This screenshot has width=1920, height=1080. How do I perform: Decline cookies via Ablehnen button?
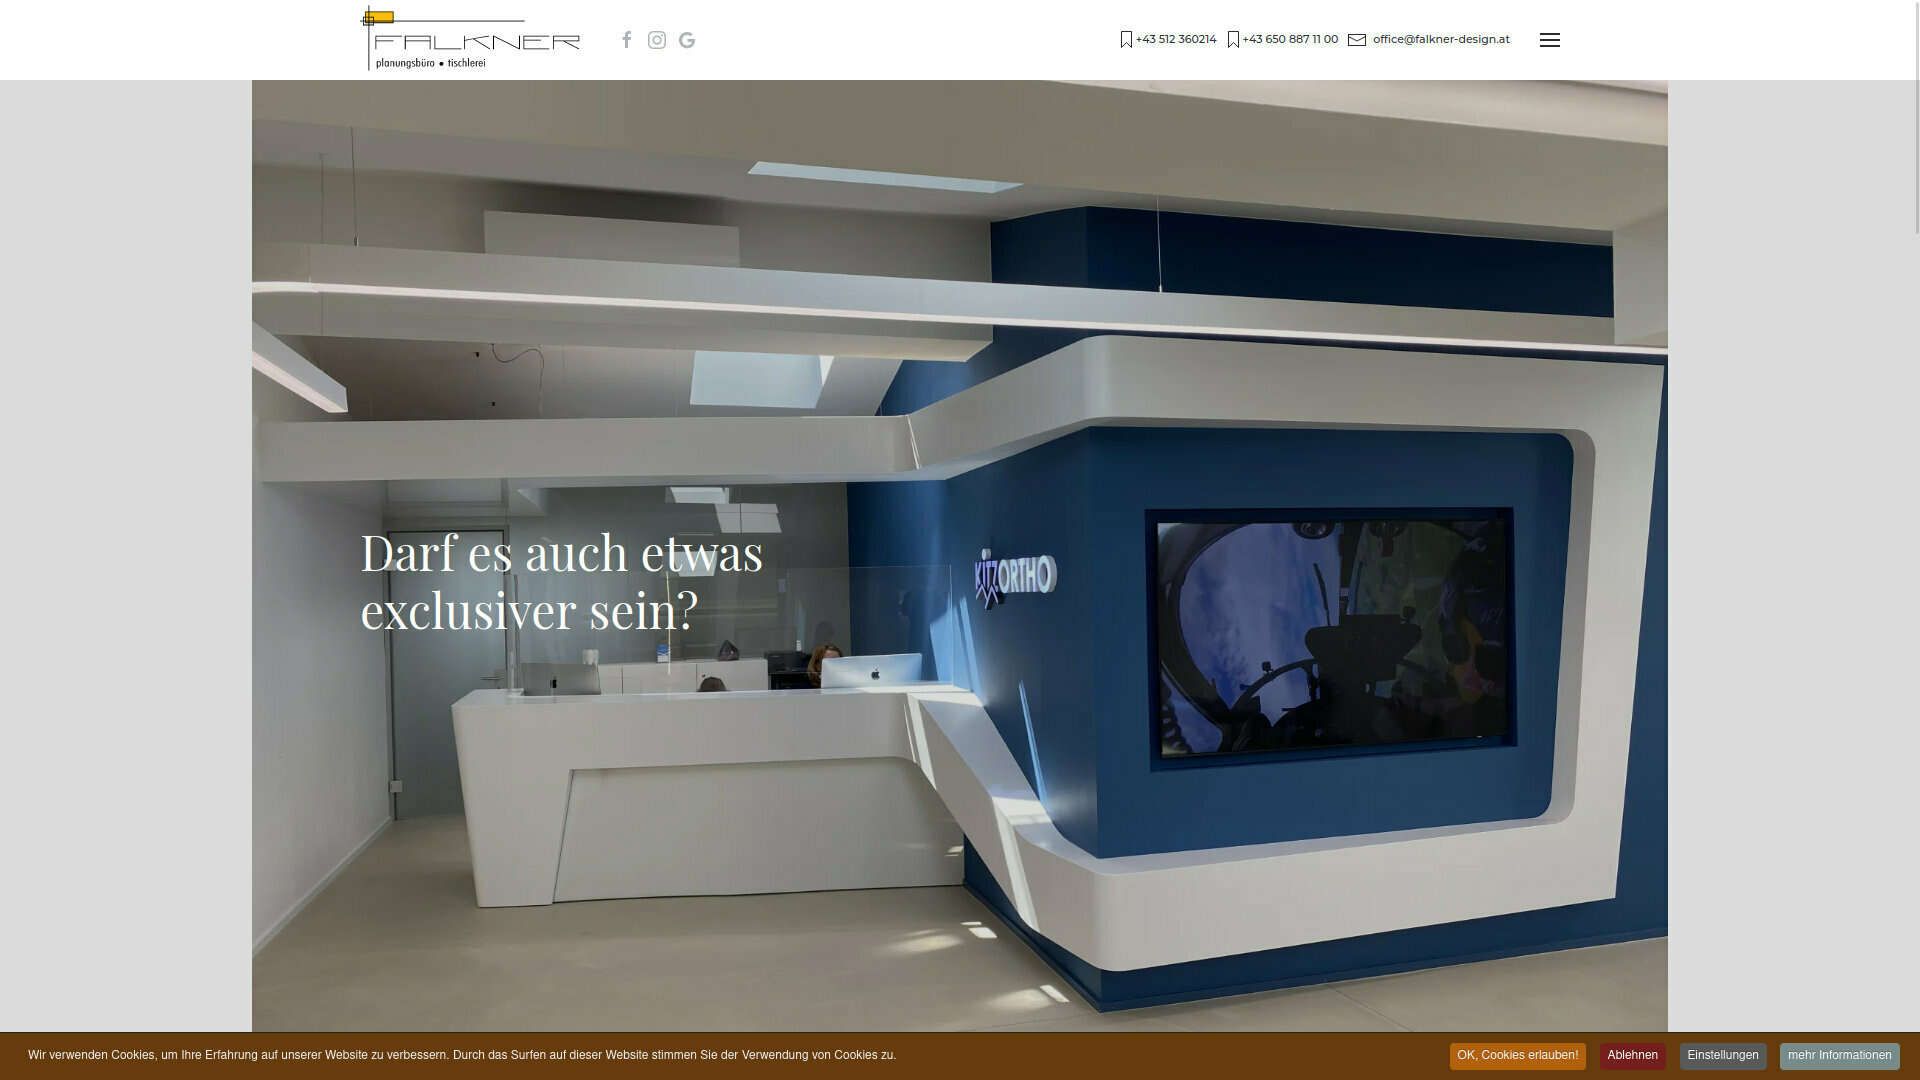pos(1633,1056)
